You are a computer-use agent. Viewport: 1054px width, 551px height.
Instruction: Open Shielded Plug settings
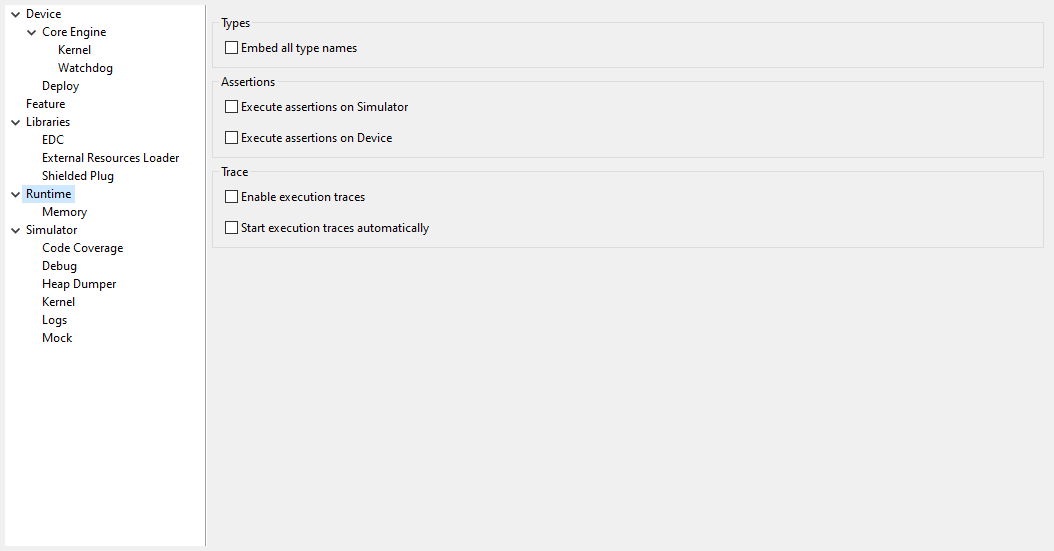coord(78,176)
